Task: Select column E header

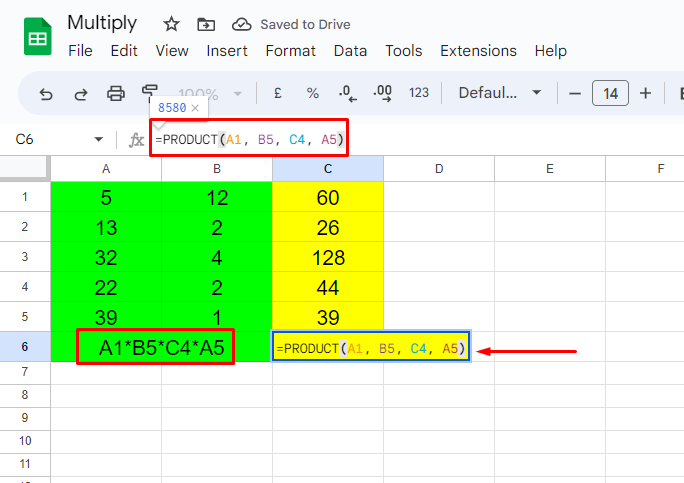Action: [550, 169]
